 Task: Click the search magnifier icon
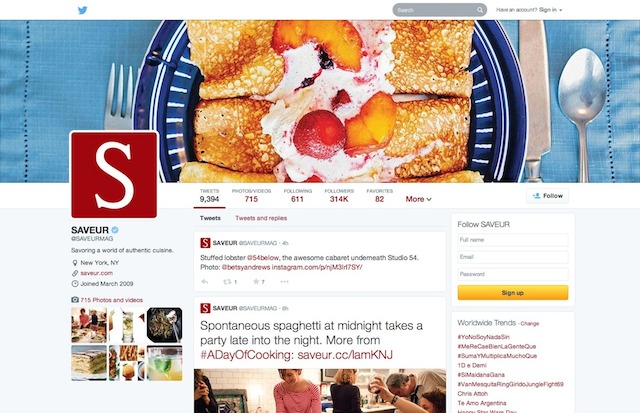pyautogui.click(x=480, y=10)
